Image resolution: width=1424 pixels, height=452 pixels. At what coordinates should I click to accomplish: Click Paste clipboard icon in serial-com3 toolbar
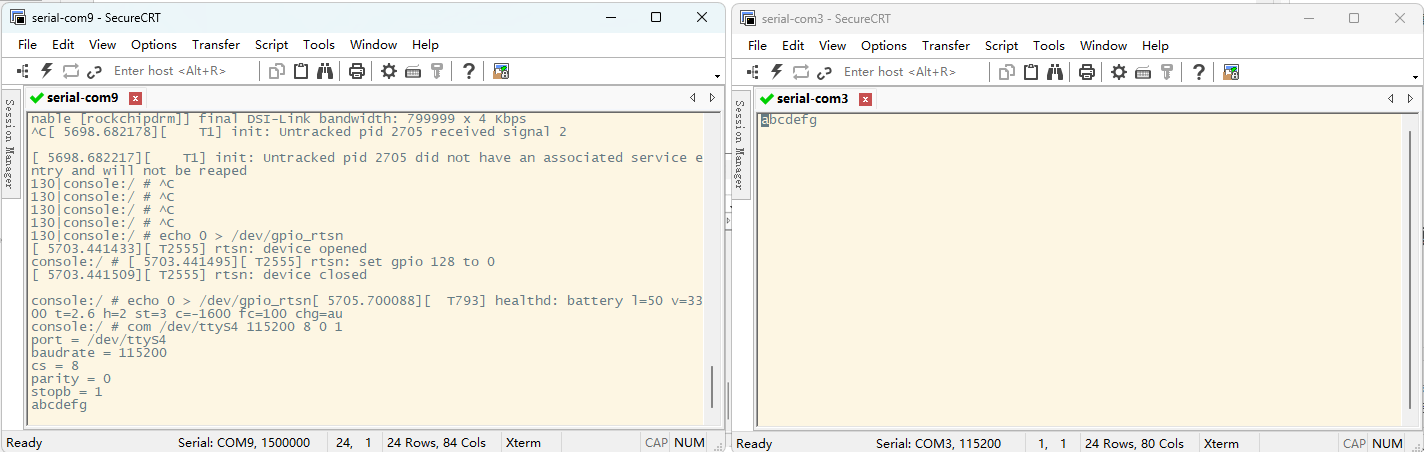[1031, 71]
